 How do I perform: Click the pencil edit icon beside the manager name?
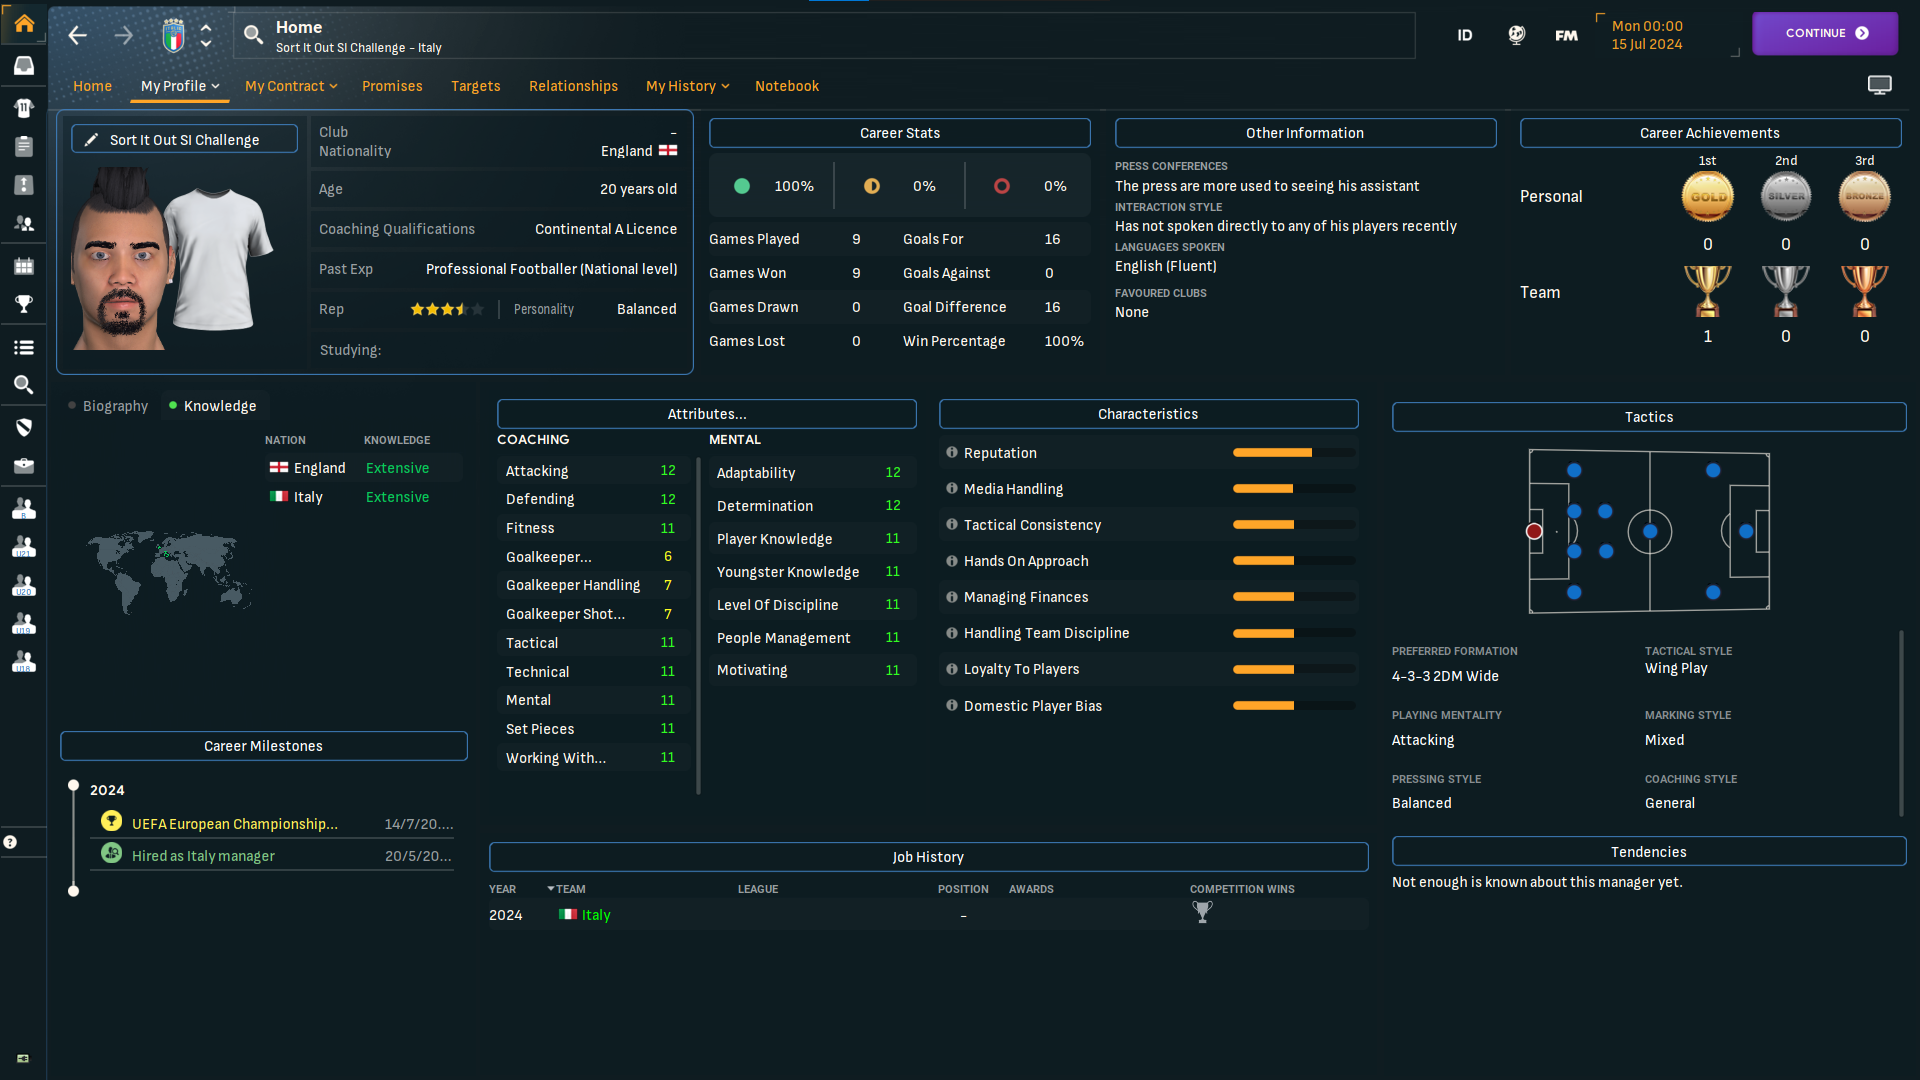click(x=91, y=139)
